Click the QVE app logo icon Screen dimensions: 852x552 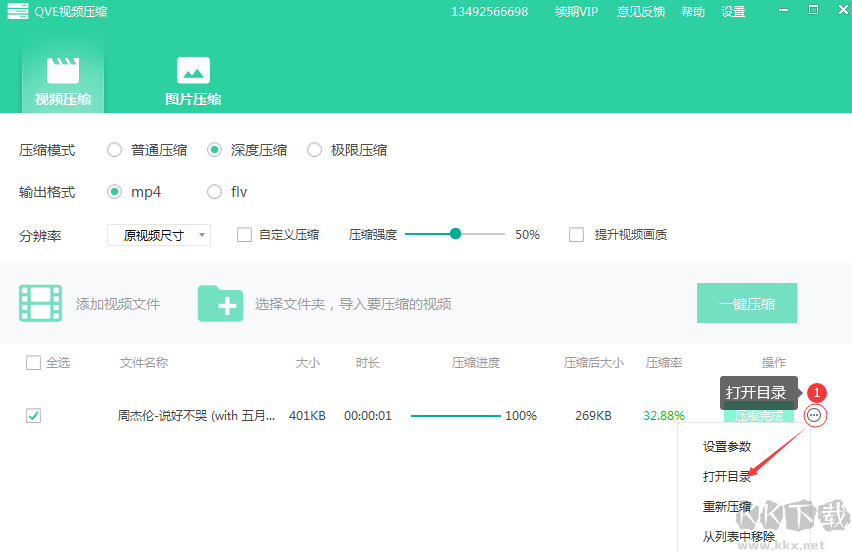[18, 12]
